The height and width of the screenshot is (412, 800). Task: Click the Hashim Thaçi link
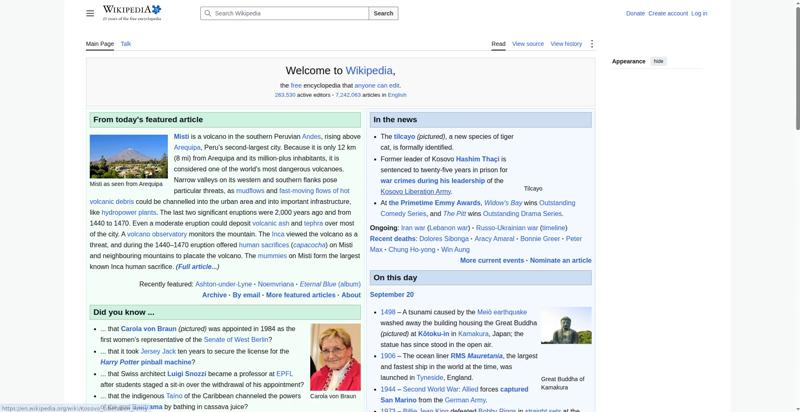[x=478, y=159]
